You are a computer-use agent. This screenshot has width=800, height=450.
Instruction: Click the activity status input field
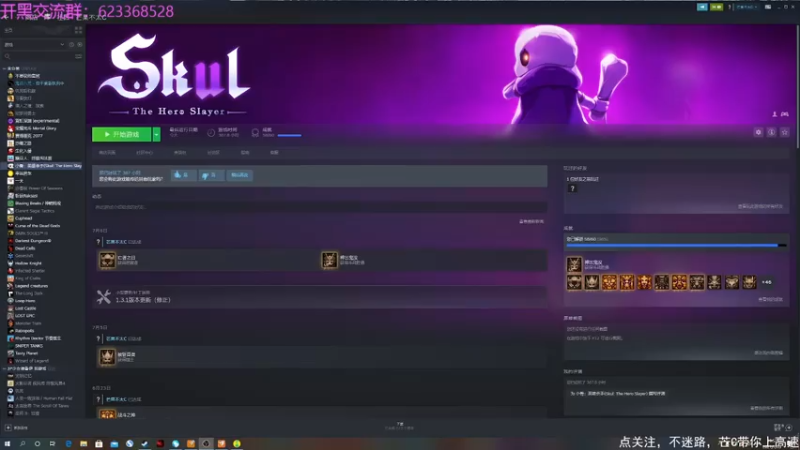coord(319,207)
